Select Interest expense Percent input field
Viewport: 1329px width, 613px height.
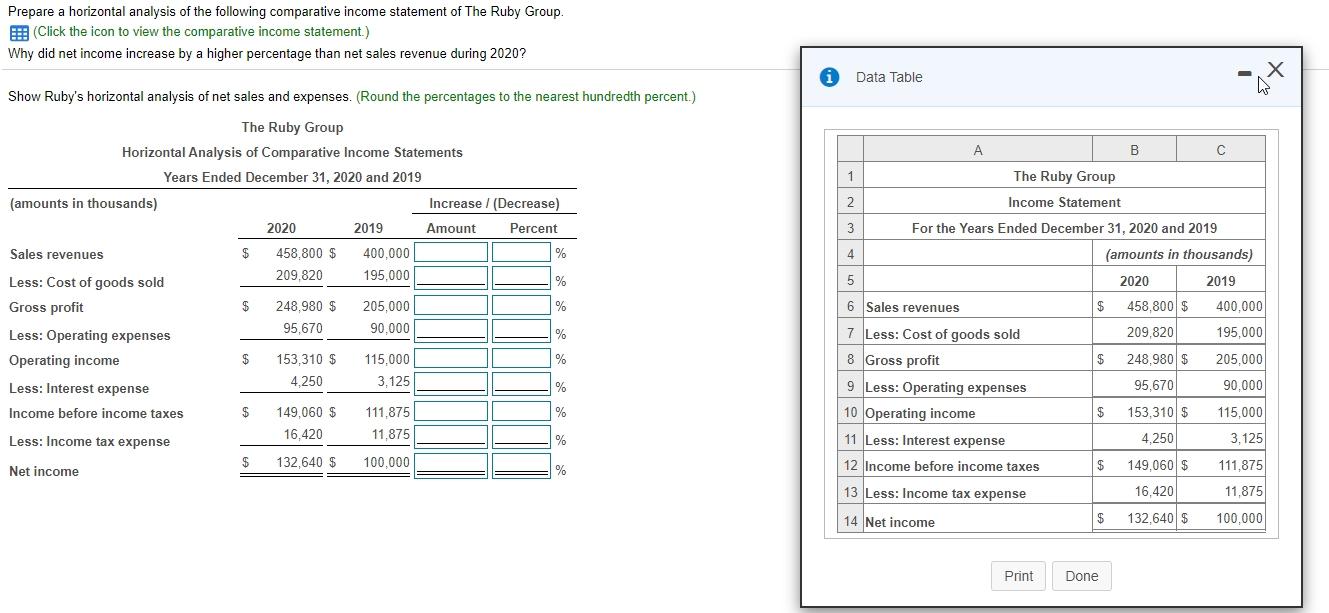point(521,383)
